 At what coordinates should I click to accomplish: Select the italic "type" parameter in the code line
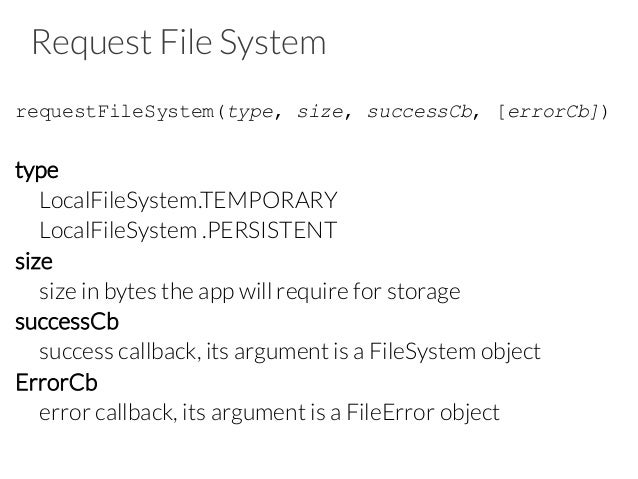pyautogui.click(x=250, y=112)
